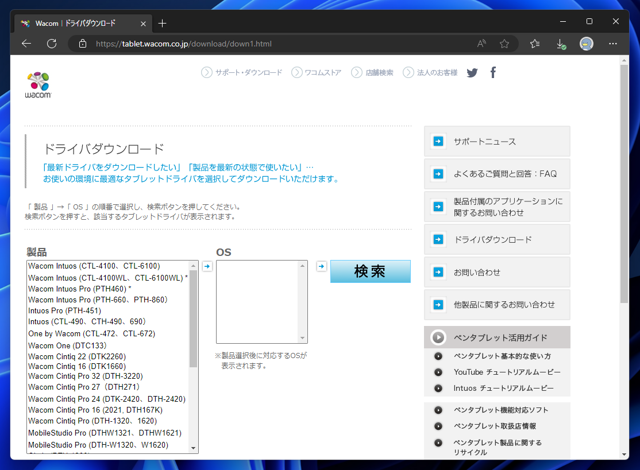Open お問い合わせ sidebar item

tap(497, 272)
